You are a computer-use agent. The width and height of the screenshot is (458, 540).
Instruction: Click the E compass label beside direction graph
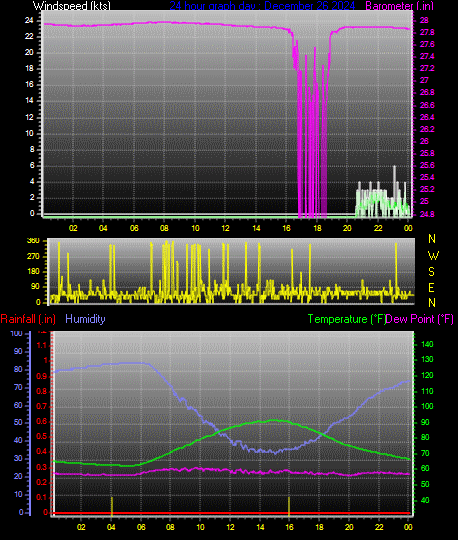point(431,288)
